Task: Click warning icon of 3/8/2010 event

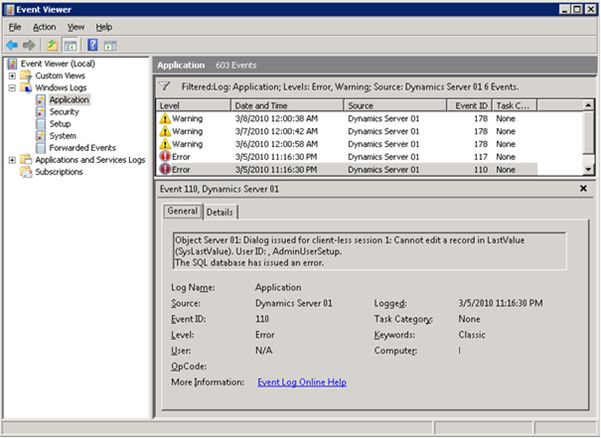Action: pyautogui.click(x=165, y=118)
